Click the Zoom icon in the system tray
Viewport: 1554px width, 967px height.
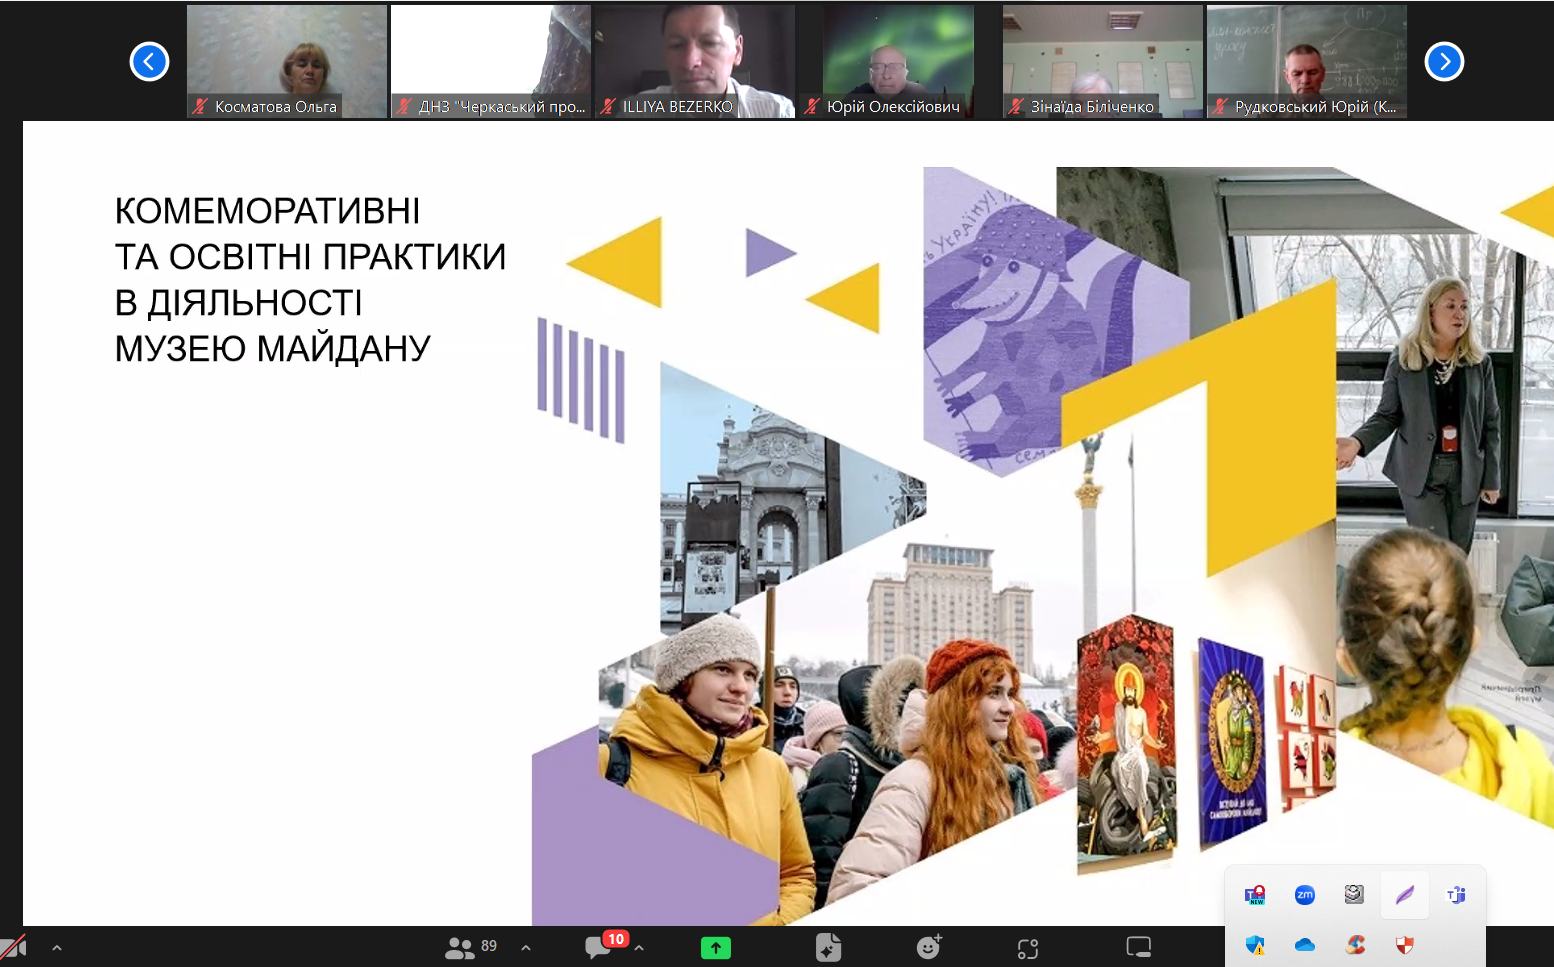pos(1304,895)
